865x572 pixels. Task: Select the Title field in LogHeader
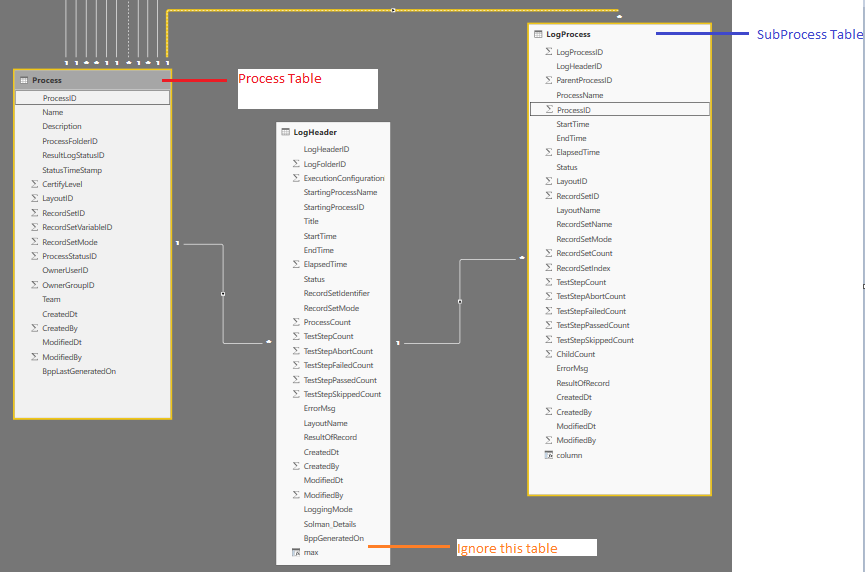[311, 221]
